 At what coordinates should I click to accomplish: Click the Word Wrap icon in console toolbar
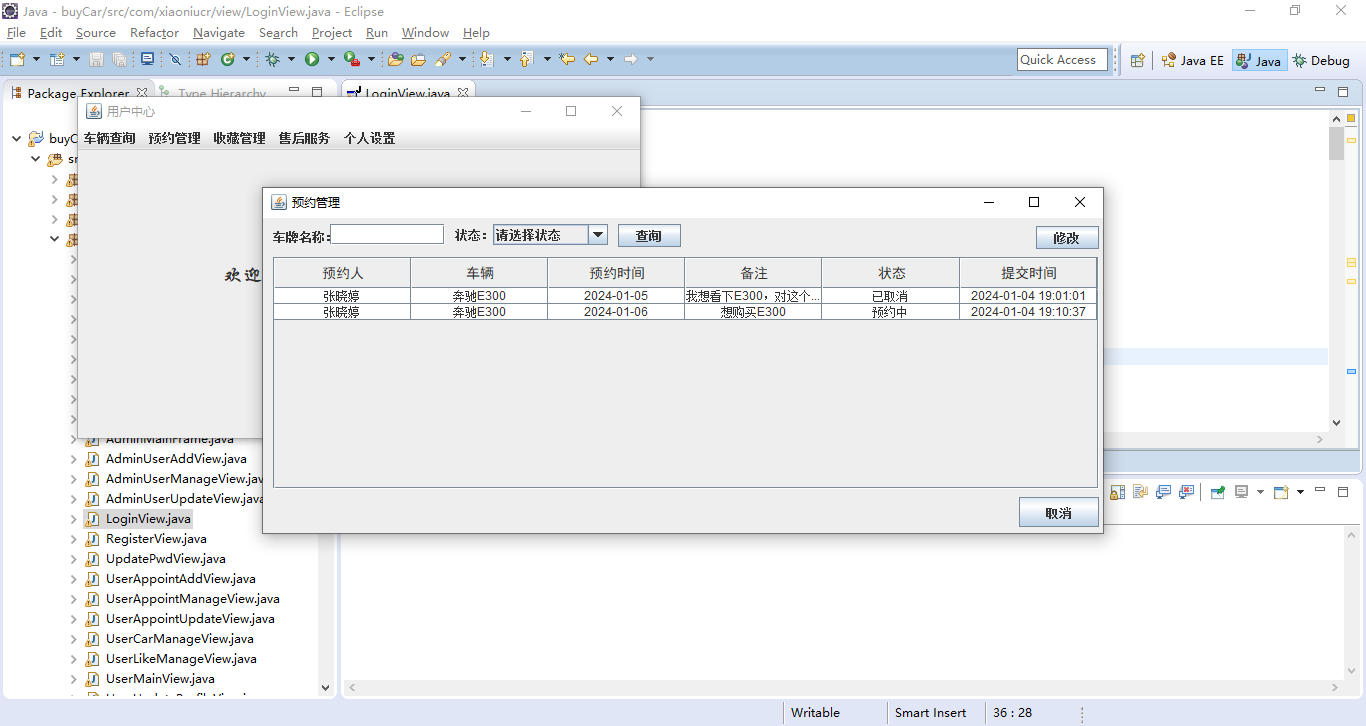pyautogui.click(x=1140, y=492)
